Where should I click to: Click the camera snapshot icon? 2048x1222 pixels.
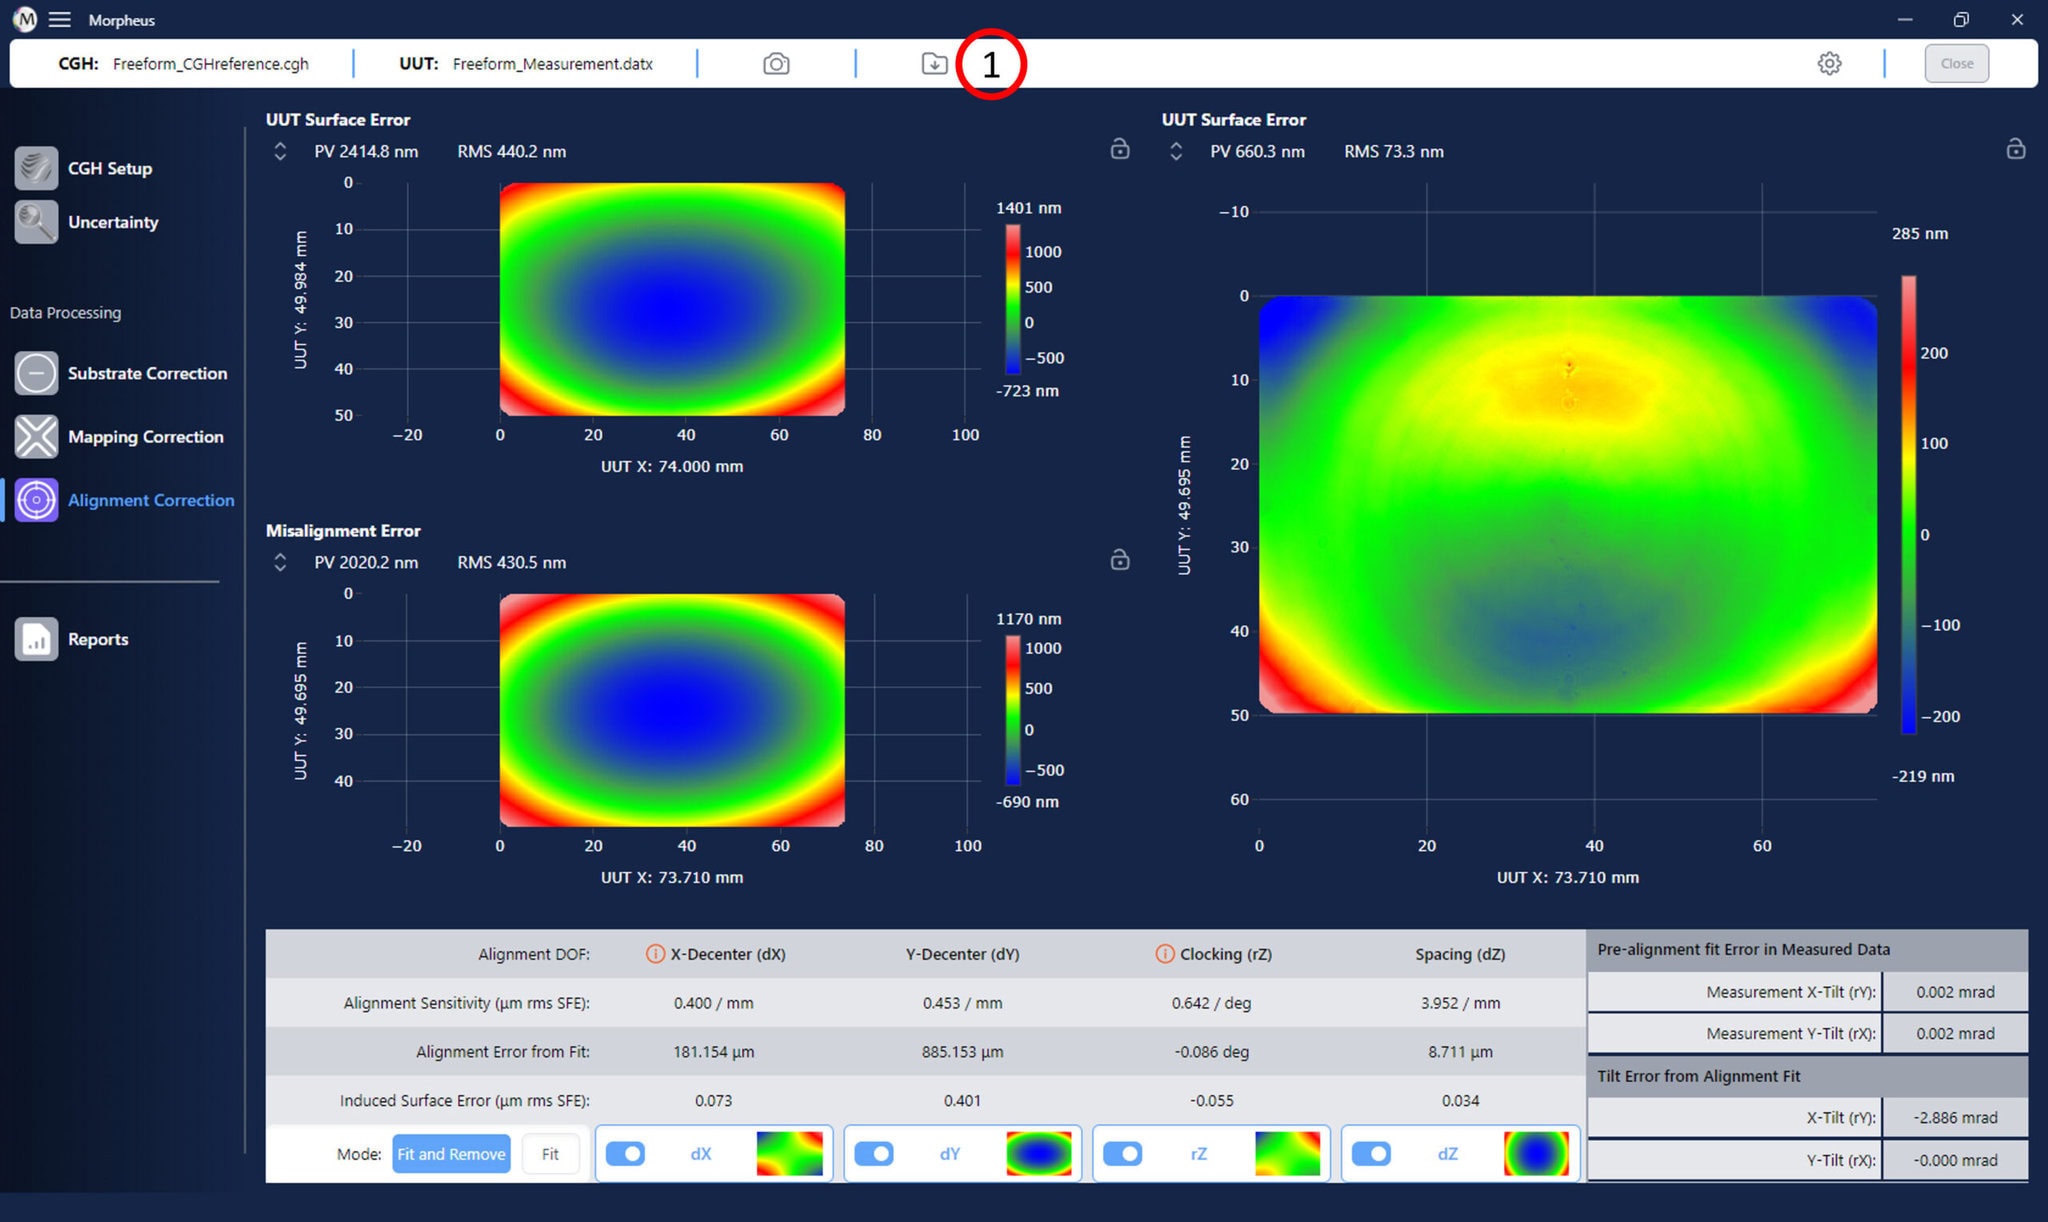pyautogui.click(x=776, y=64)
